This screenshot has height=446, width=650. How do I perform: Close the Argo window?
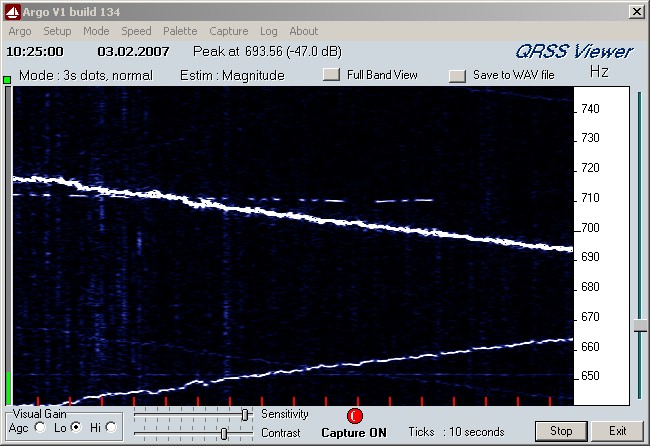pyautogui.click(x=636, y=11)
